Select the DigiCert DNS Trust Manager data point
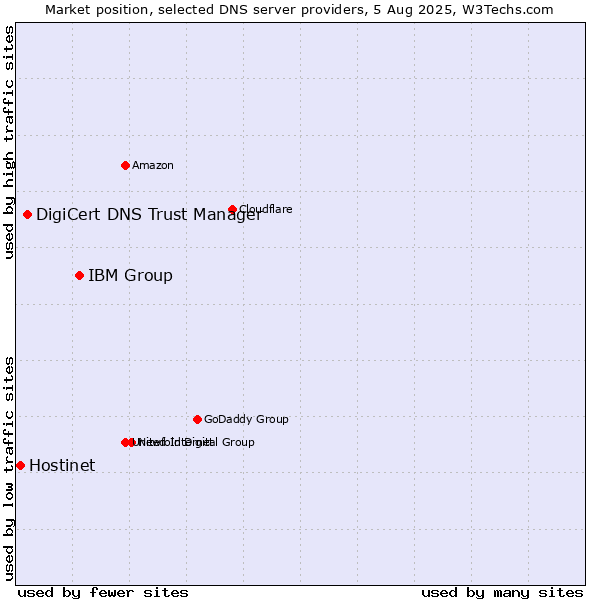 coord(27,214)
